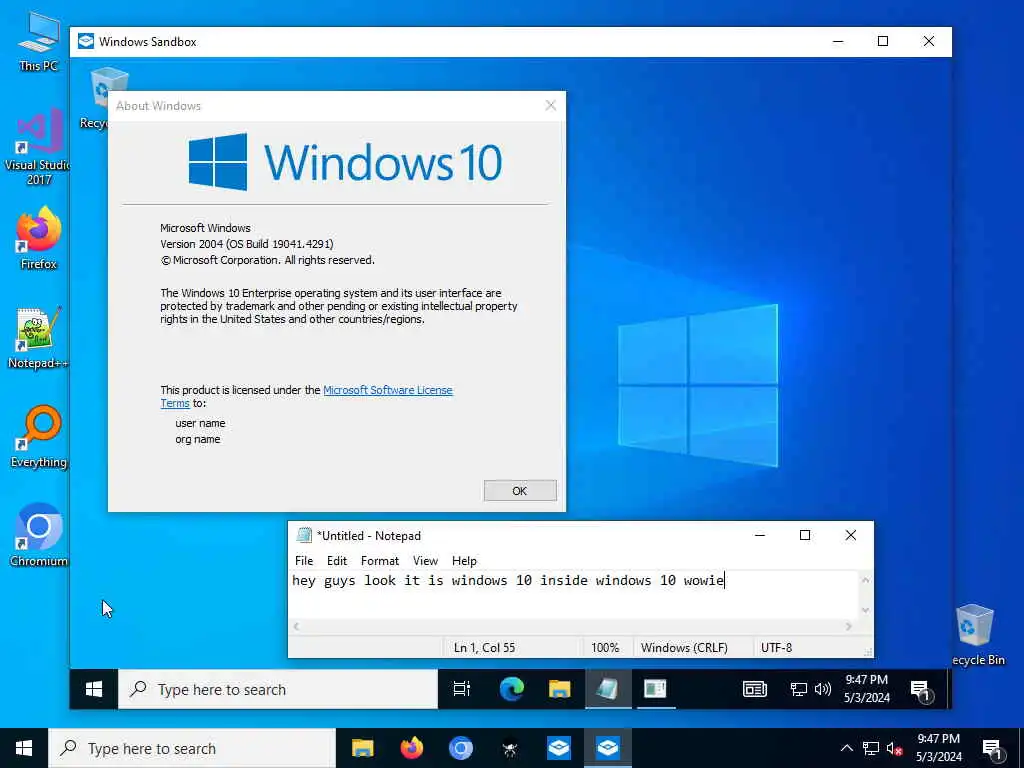Open the sandbox notification center

tap(920, 690)
